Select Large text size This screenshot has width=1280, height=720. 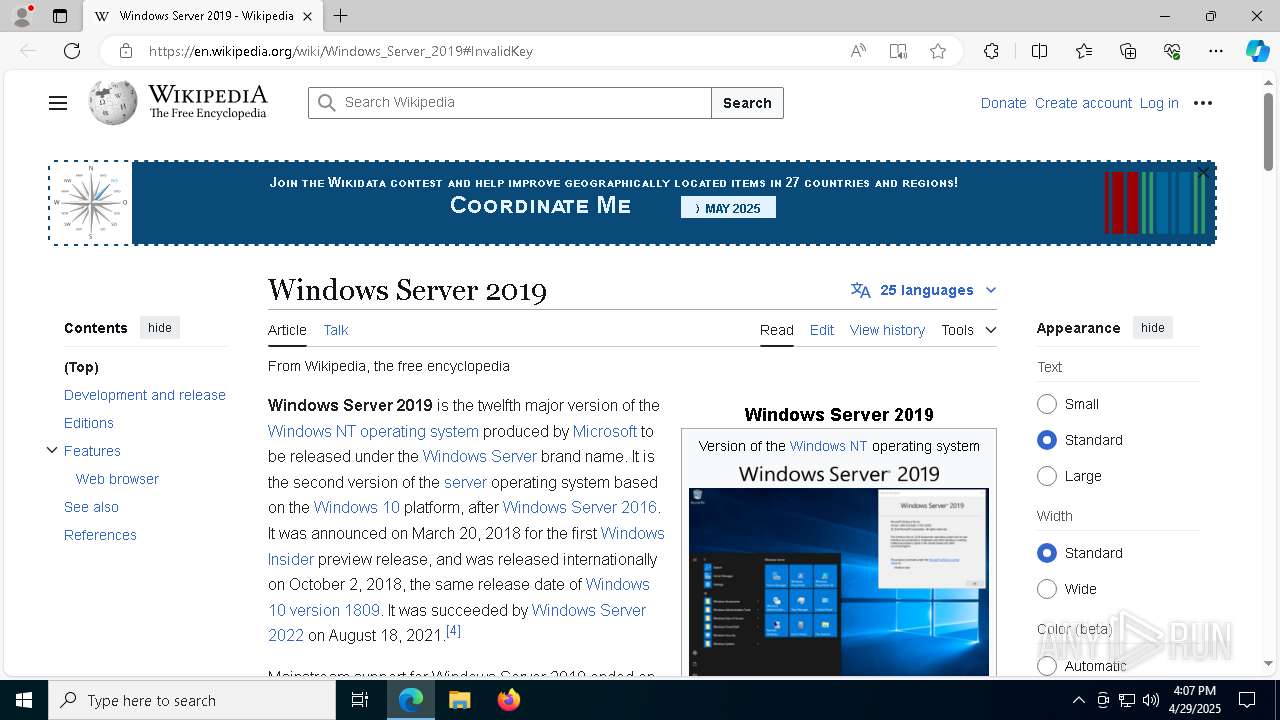(1047, 476)
